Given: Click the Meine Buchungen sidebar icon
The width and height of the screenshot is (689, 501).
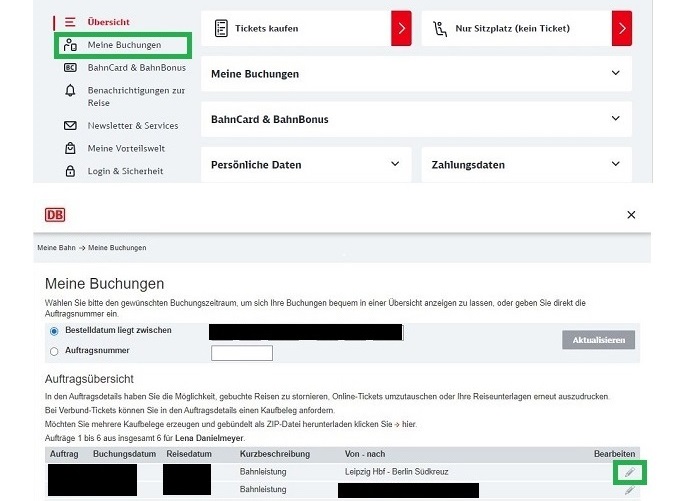Looking at the screenshot, I should [x=70, y=45].
